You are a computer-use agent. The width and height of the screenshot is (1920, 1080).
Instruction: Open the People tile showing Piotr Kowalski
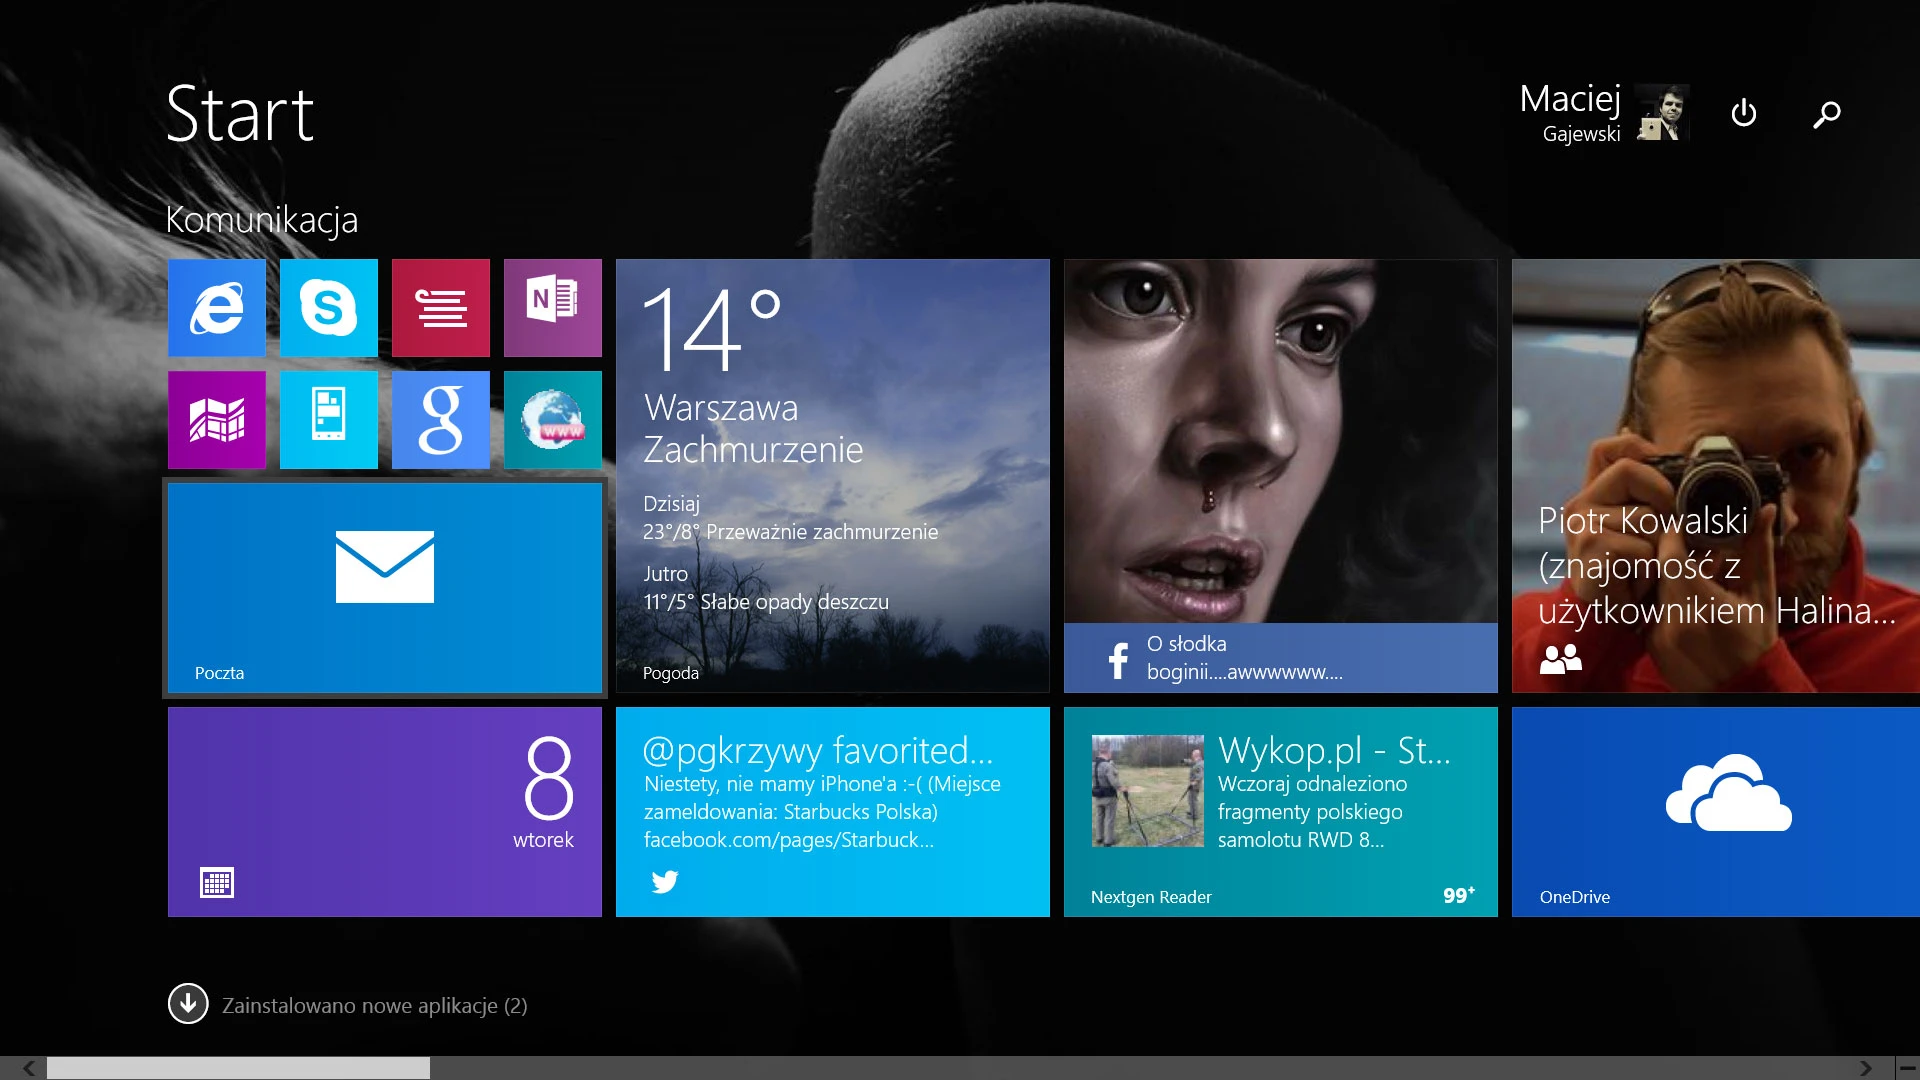[x=1716, y=476]
